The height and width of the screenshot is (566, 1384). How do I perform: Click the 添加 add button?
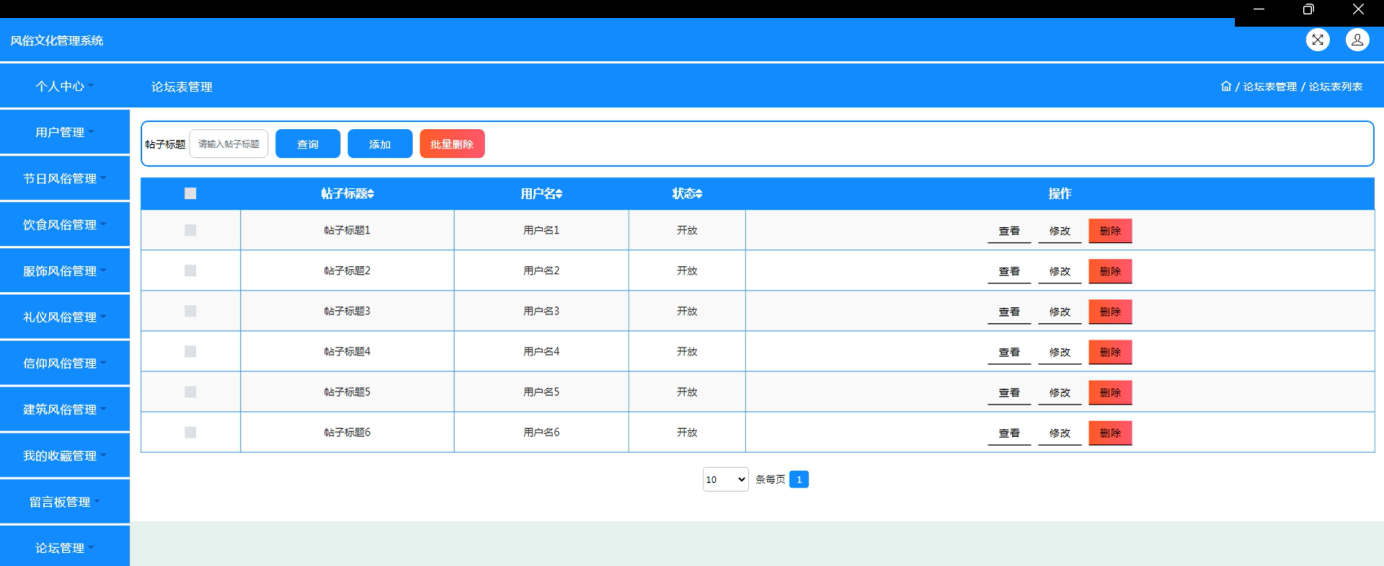coord(380,144)
